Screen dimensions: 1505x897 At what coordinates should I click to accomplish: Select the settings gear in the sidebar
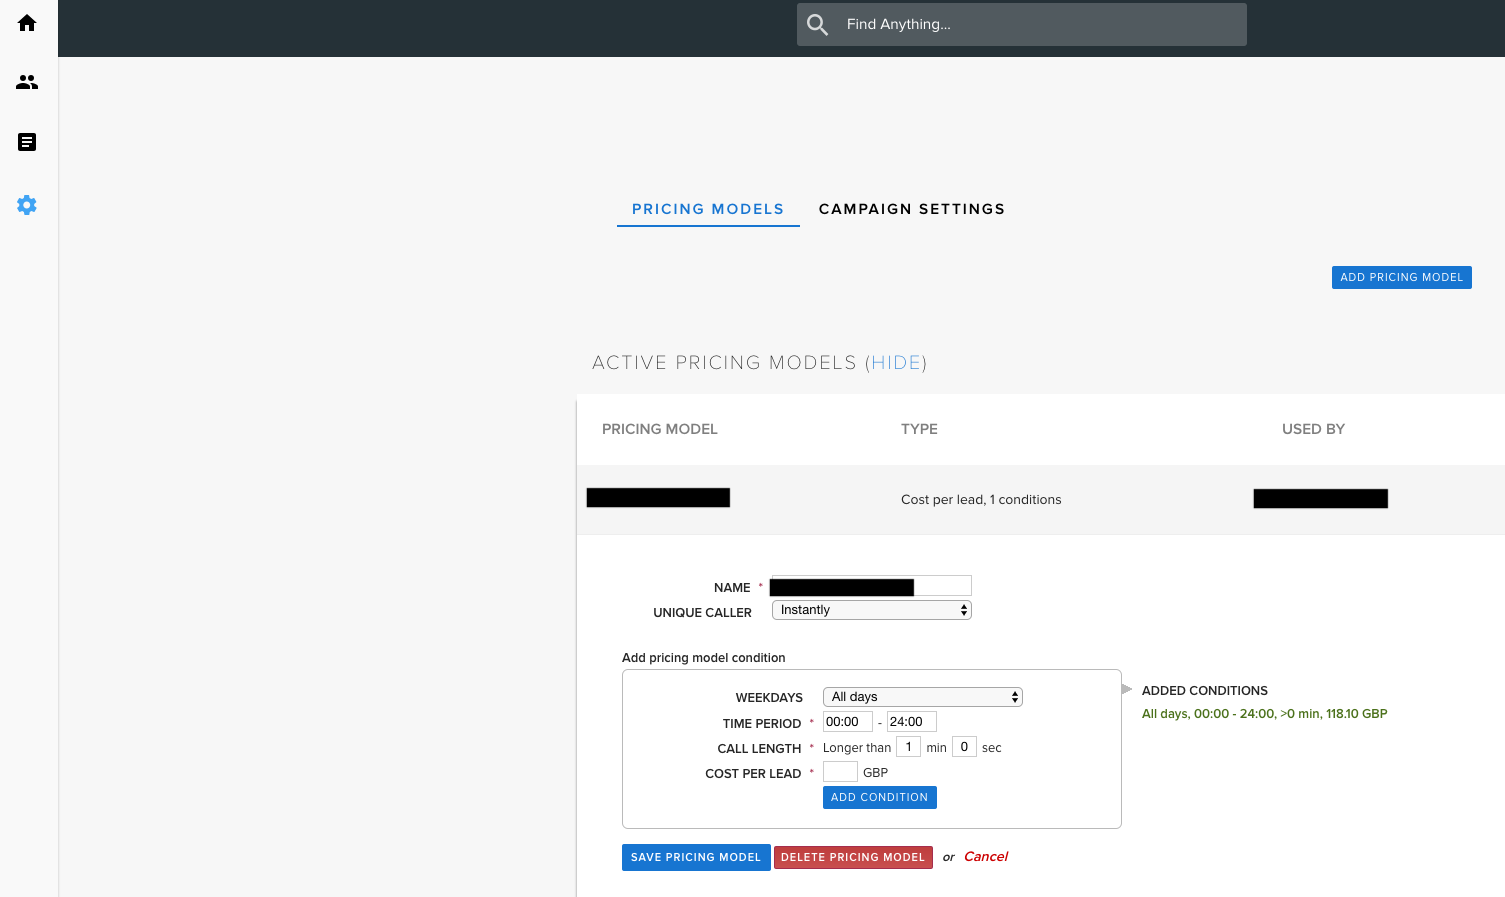(27, 205)
